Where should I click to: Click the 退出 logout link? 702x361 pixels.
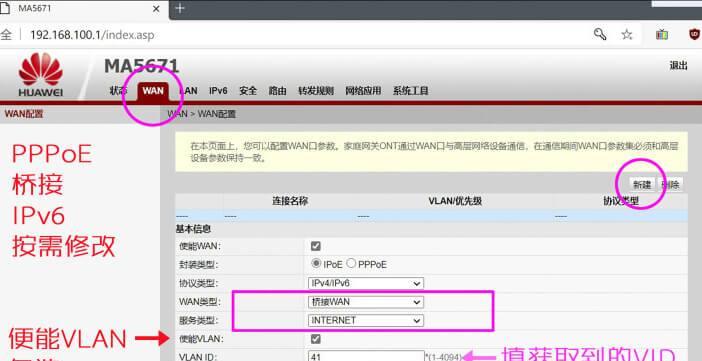pyautogui.click(x=678, y=66)
